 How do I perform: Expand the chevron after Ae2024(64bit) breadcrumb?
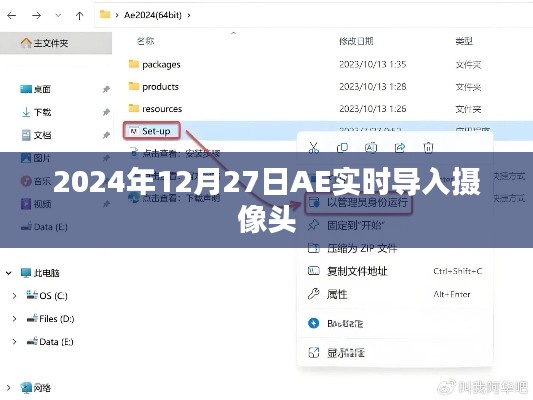click(189, 15)
